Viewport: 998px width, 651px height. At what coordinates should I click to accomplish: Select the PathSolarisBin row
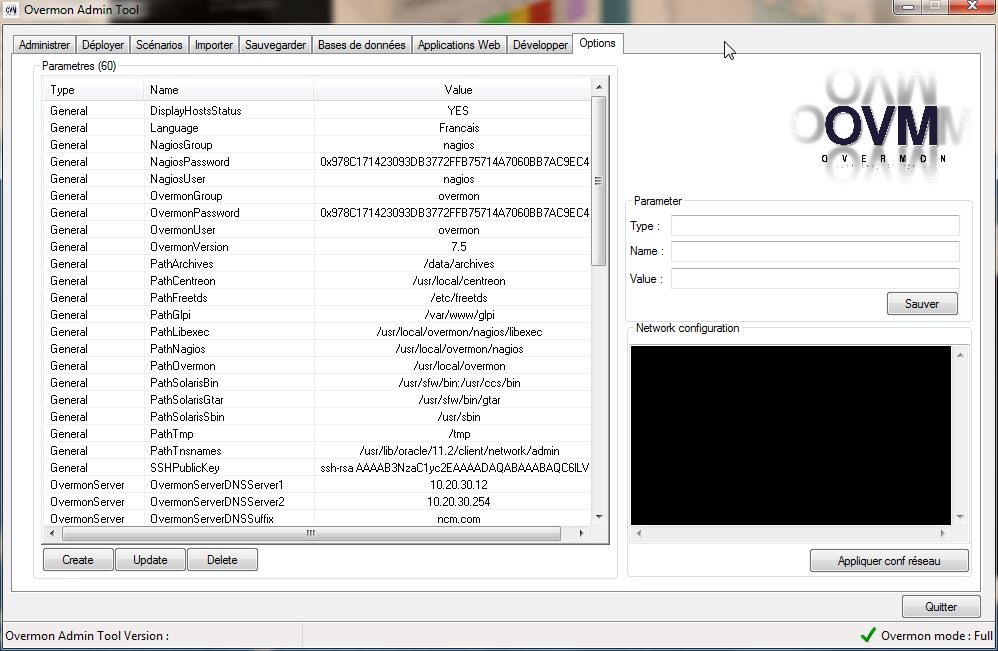click(317, 382)
